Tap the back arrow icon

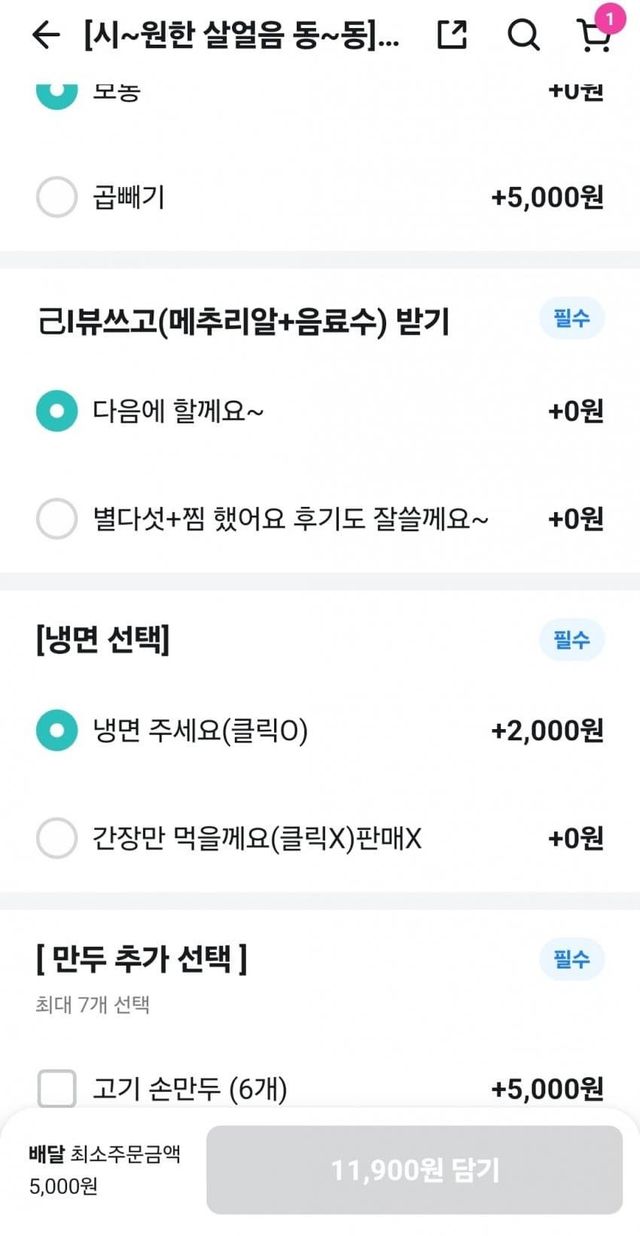tap(46, 35)
